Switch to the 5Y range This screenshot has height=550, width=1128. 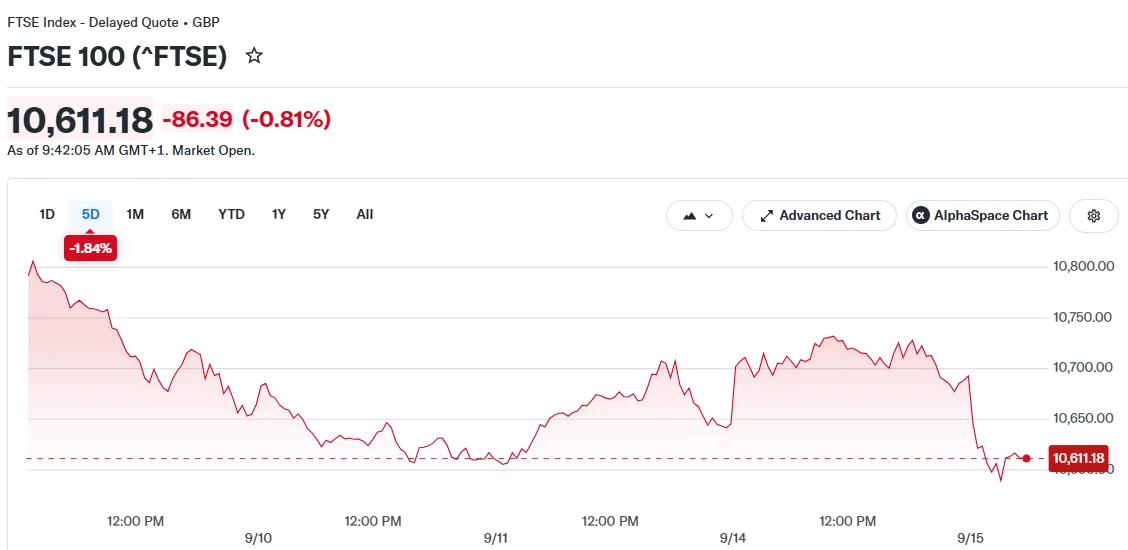pos(321,214)
